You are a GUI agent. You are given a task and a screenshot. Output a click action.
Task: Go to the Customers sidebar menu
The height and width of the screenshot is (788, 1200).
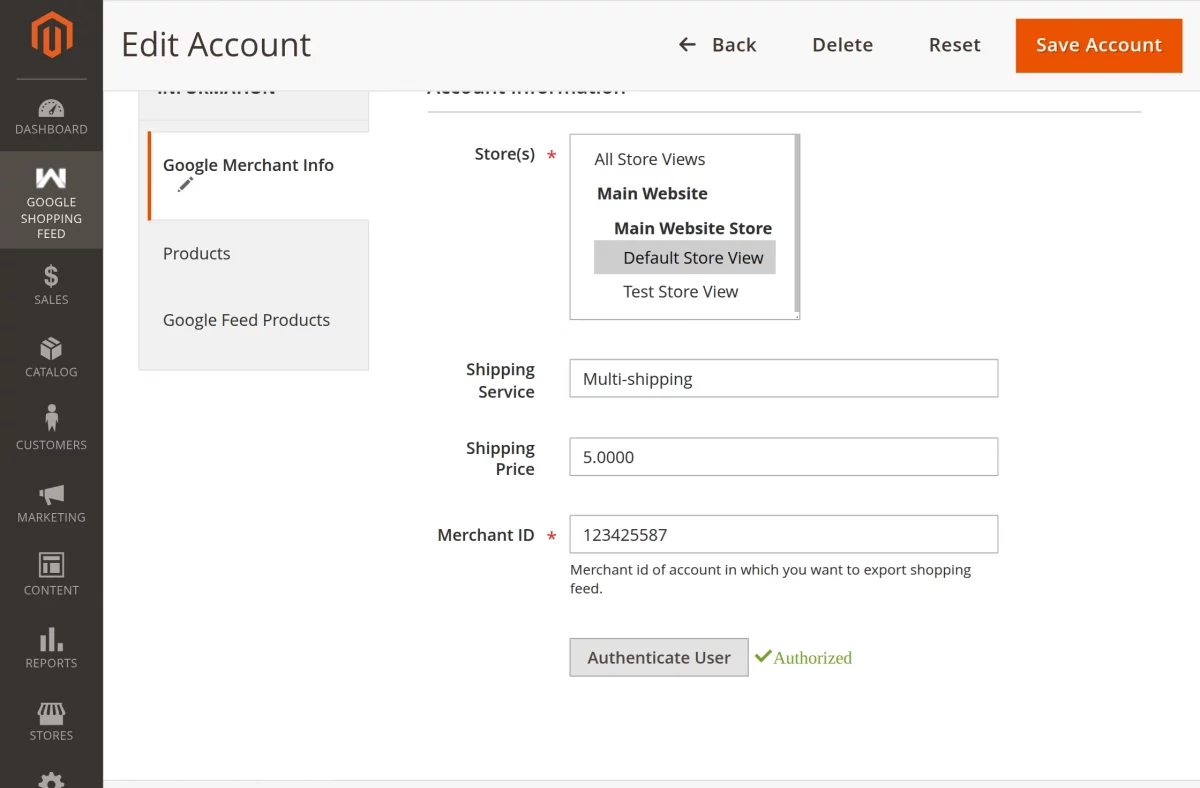[51, 429]
